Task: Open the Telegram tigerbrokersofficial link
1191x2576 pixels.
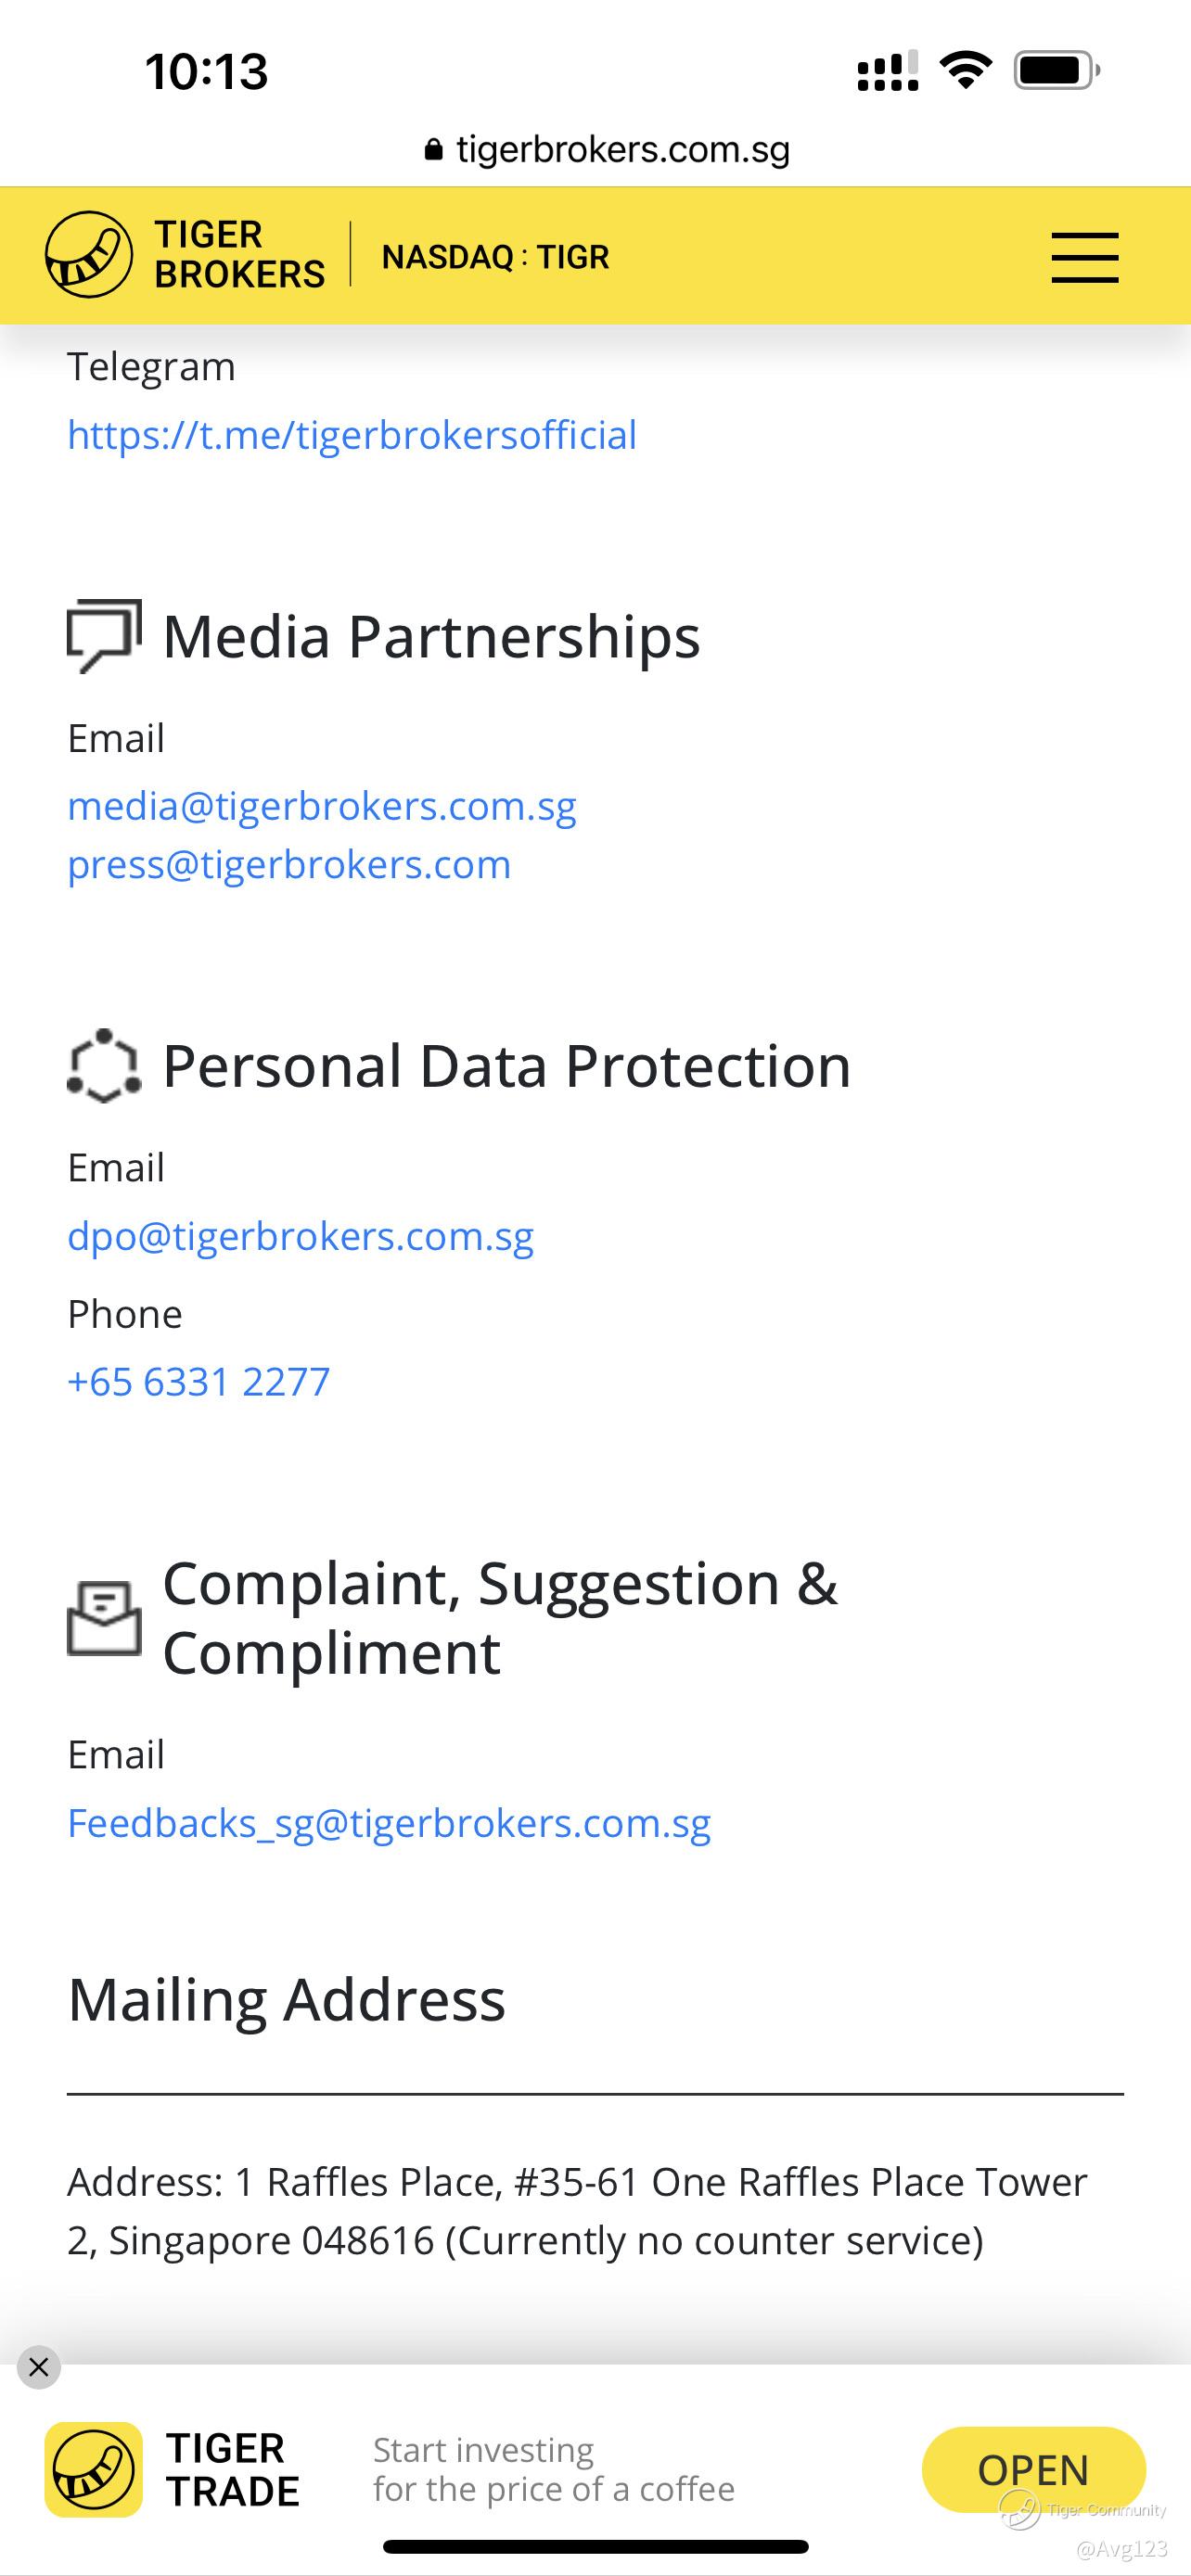Action: click(352, 435)
